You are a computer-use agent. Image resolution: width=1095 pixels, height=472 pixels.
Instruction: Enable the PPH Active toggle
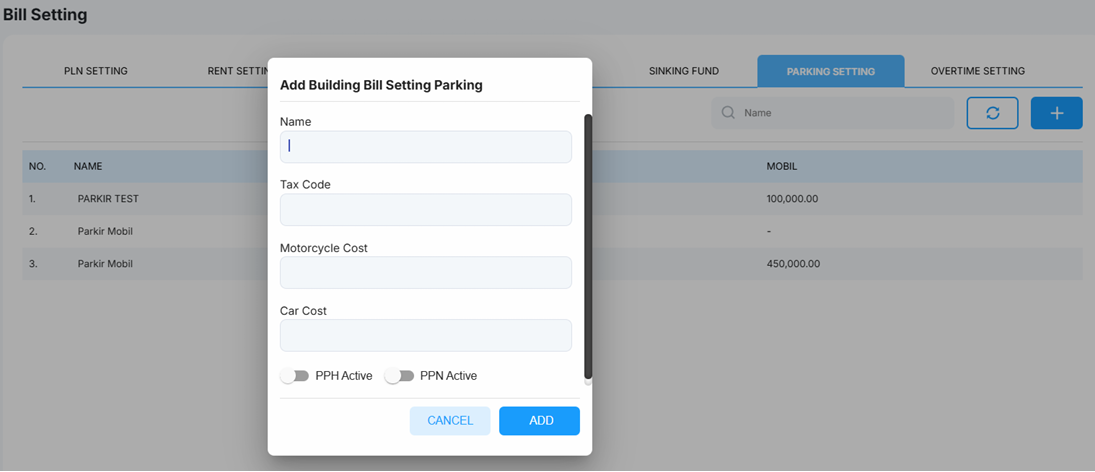click(295, 376)
